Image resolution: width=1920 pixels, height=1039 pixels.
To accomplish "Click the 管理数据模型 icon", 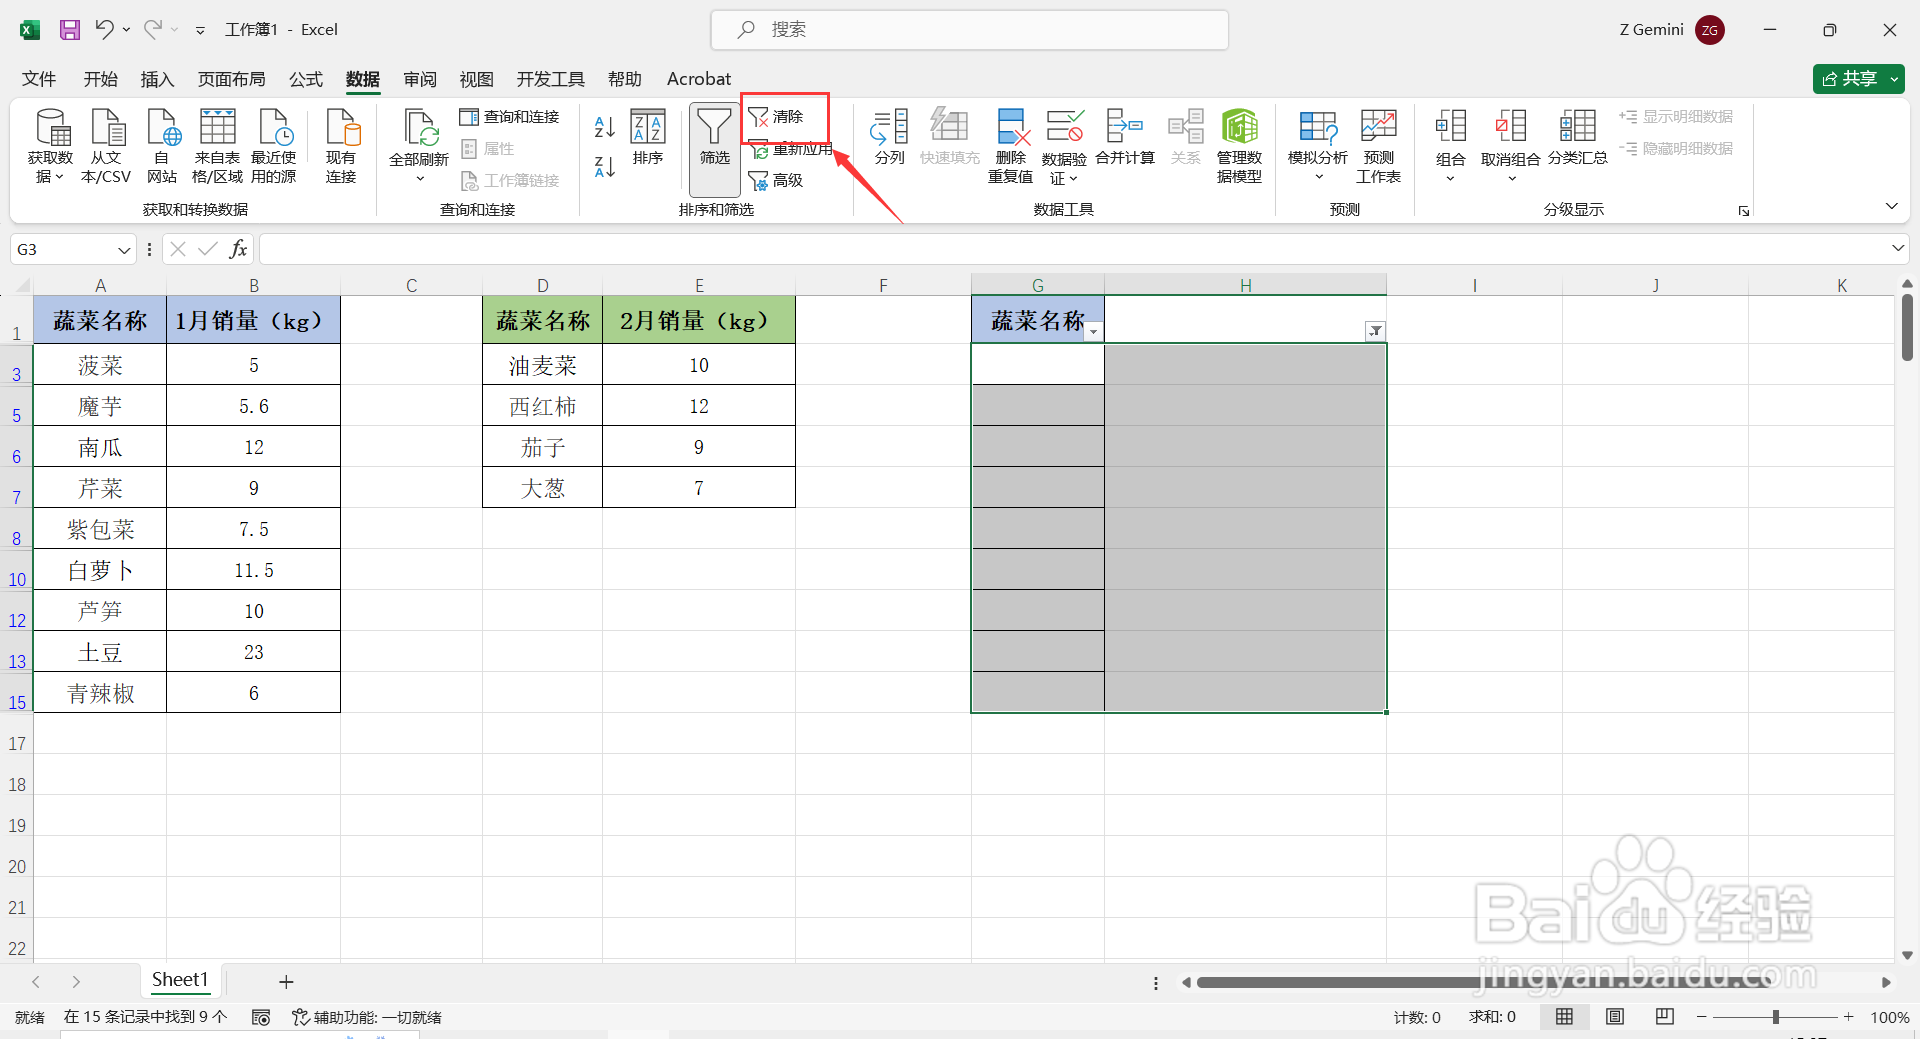I will click(x=1239, y=143).
